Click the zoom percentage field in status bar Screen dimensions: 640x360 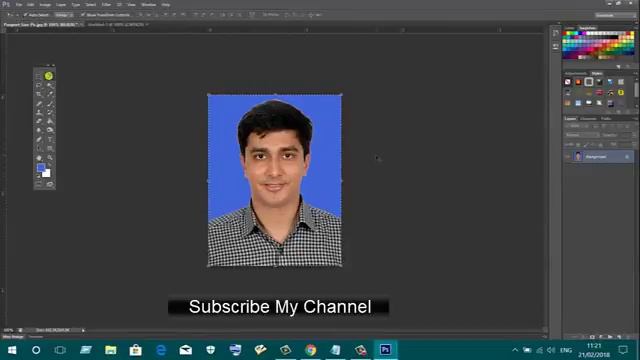click(x=8, y=330)
